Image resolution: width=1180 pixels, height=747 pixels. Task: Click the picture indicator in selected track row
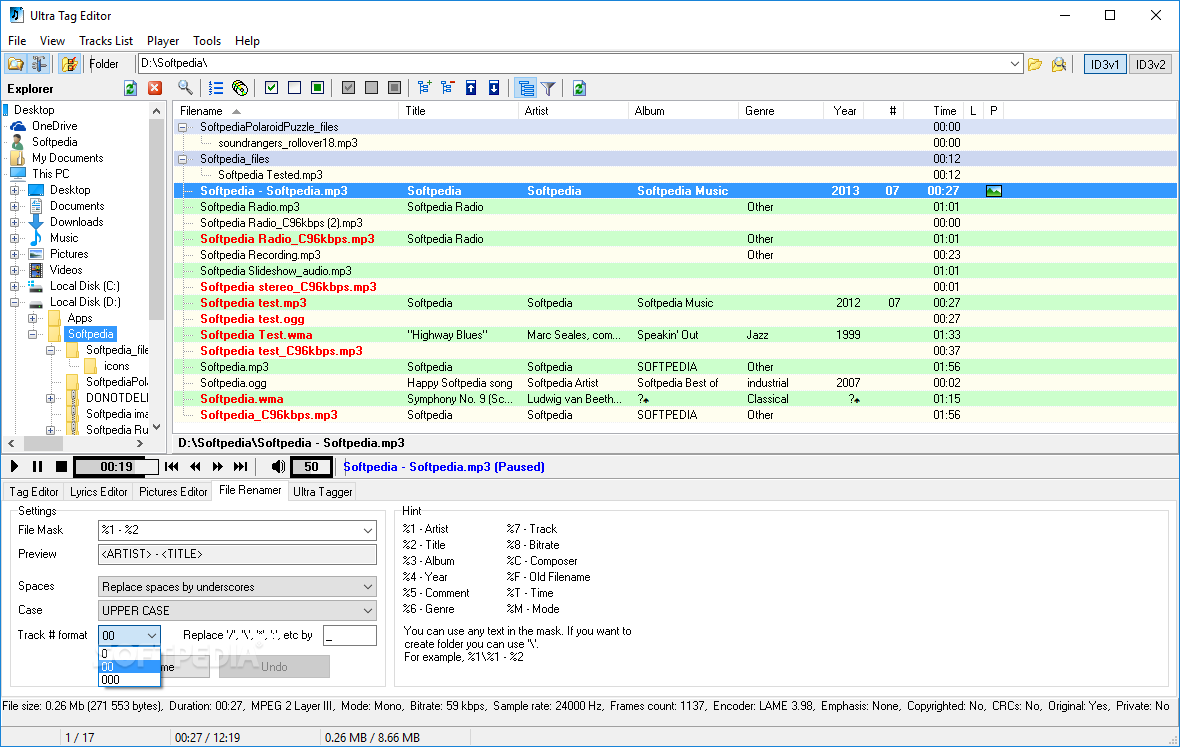tap(994, 191)
